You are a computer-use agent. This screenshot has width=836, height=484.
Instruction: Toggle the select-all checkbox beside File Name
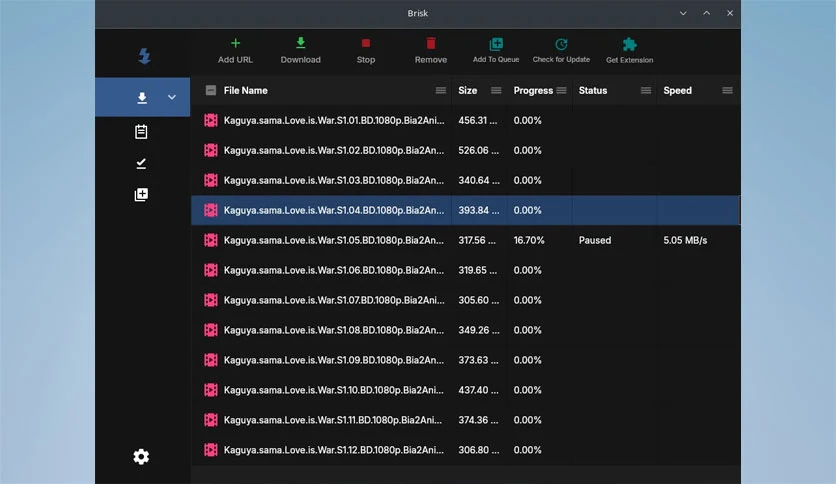211,90
